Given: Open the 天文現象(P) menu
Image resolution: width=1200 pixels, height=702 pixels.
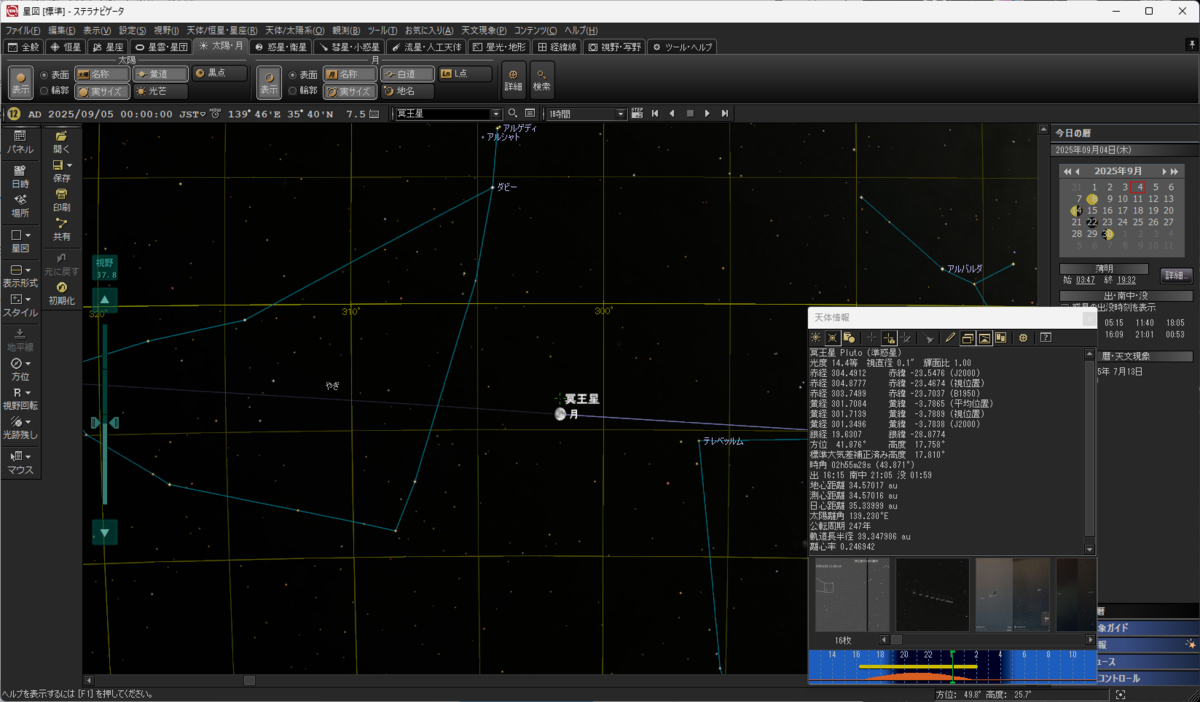Looking at the screenshot, I should (483, 31).
